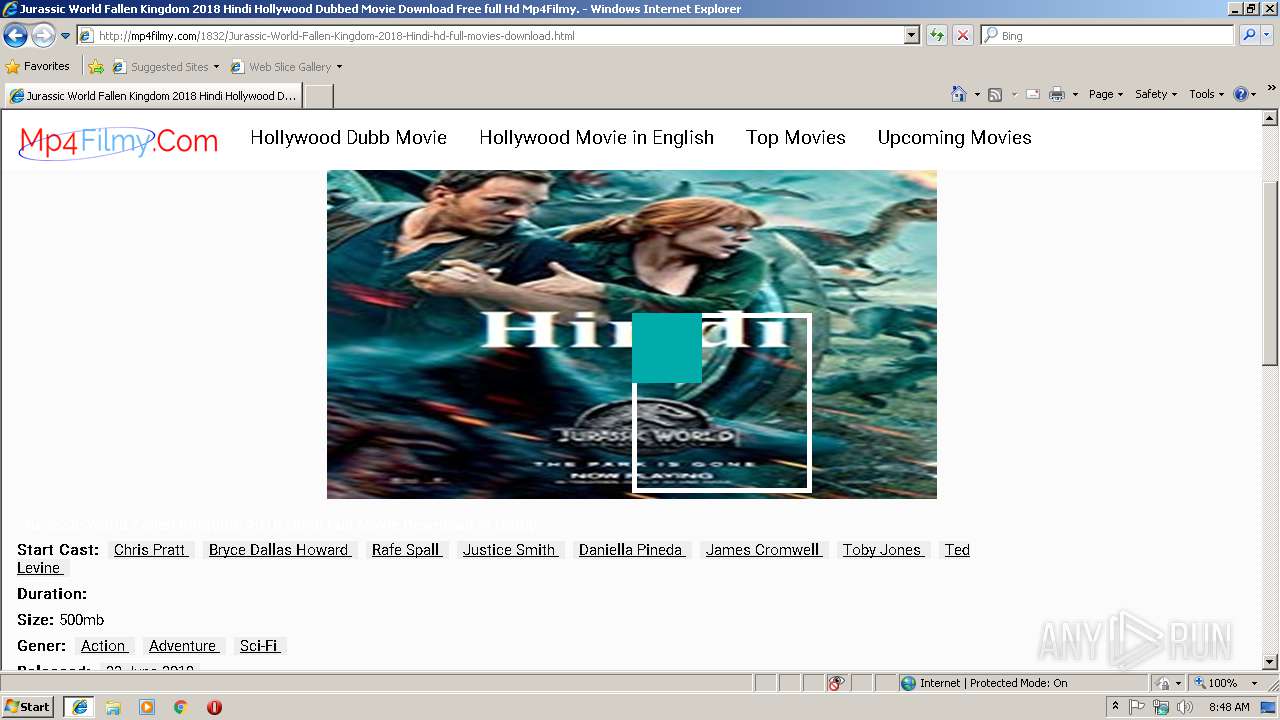The height and width of the screenshot is (720, 1280).
Task: Click cast link James Cromwell
Action: (x=763, y=550)
